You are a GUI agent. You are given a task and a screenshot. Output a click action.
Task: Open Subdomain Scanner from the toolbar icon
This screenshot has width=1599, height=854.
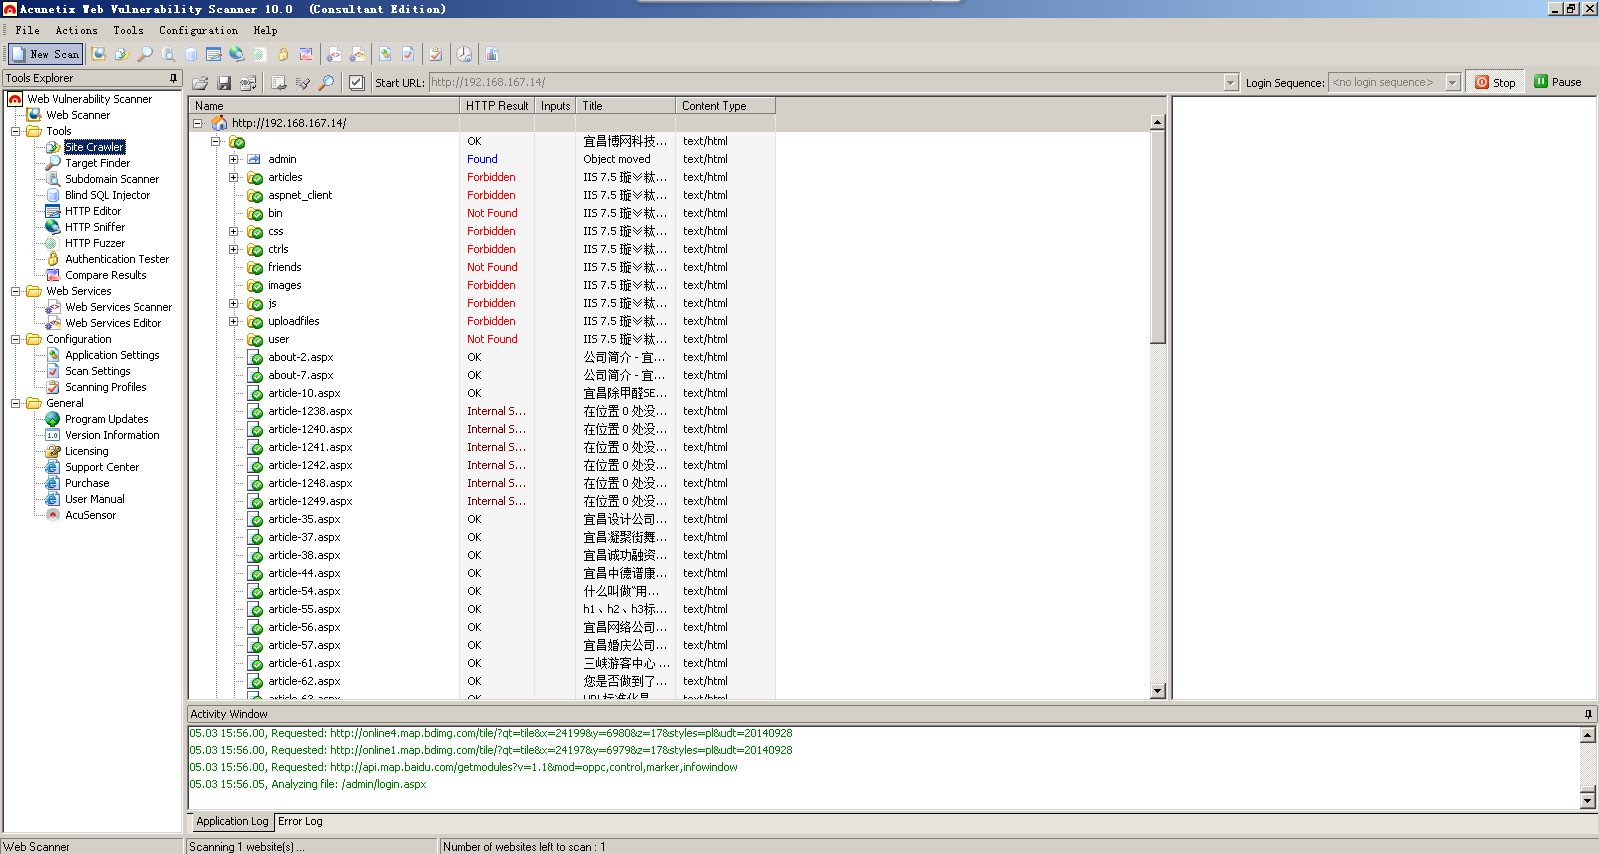(x=168, y=54)
